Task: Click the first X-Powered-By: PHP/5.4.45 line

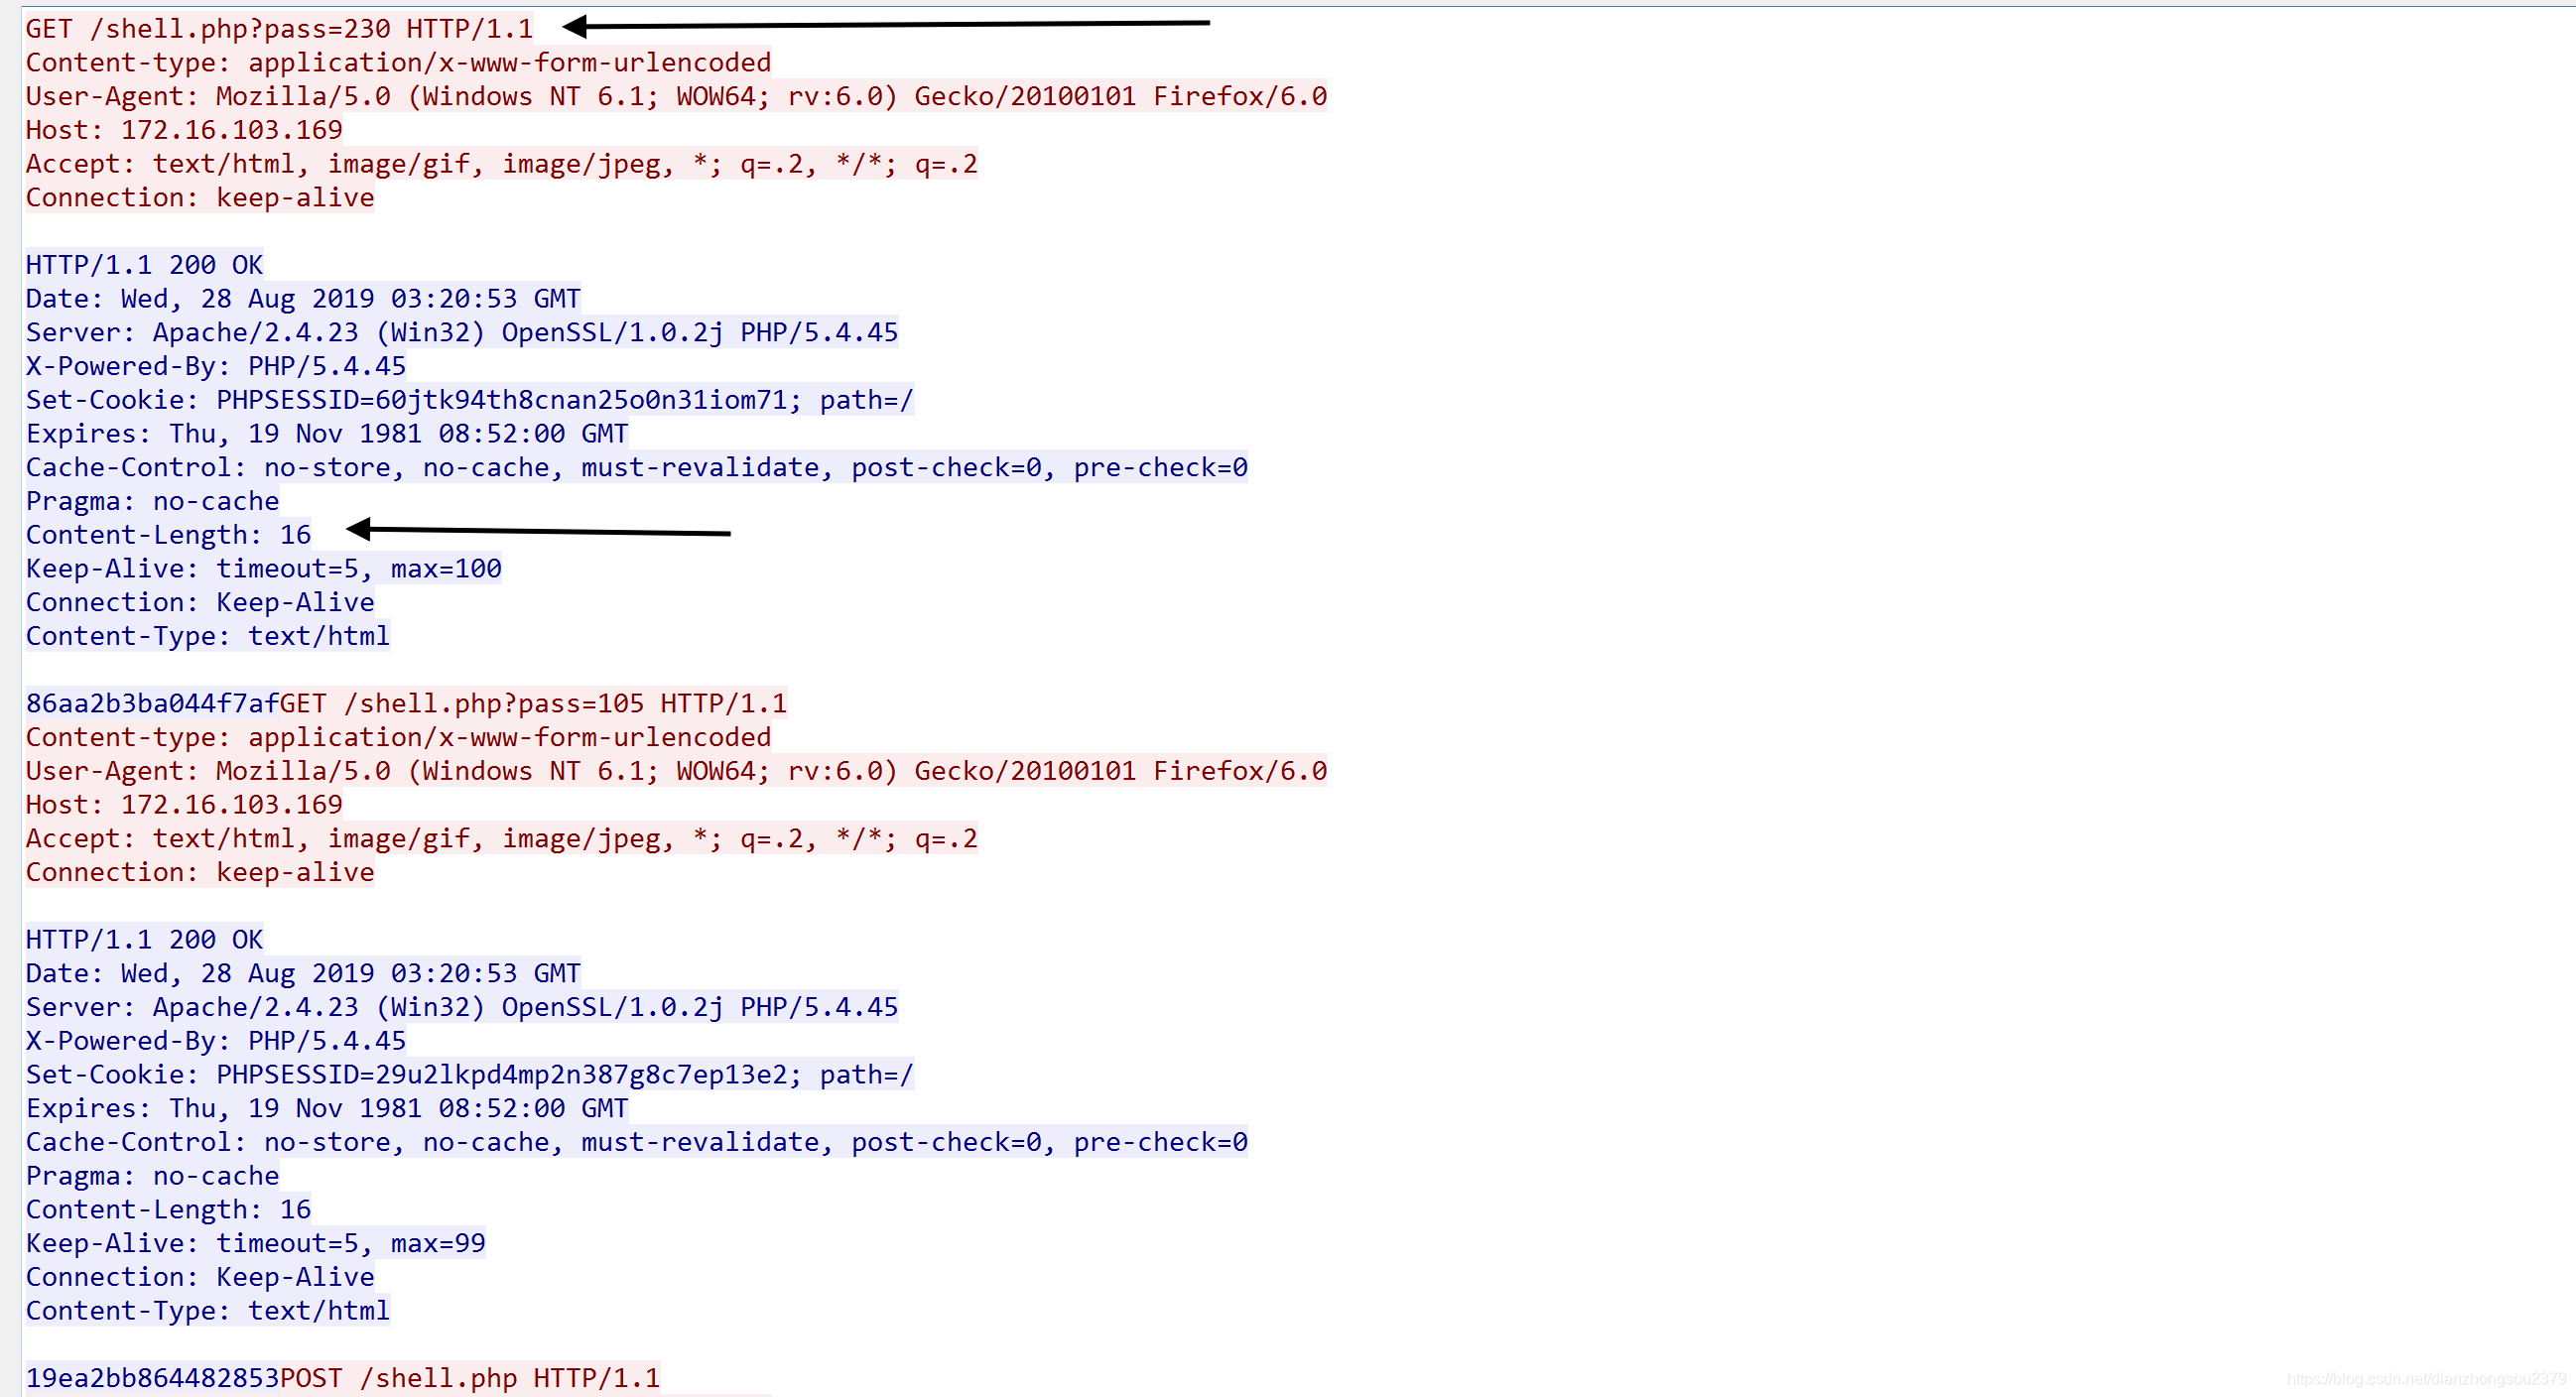Action: pyautogui.click(x=215, y=367)
